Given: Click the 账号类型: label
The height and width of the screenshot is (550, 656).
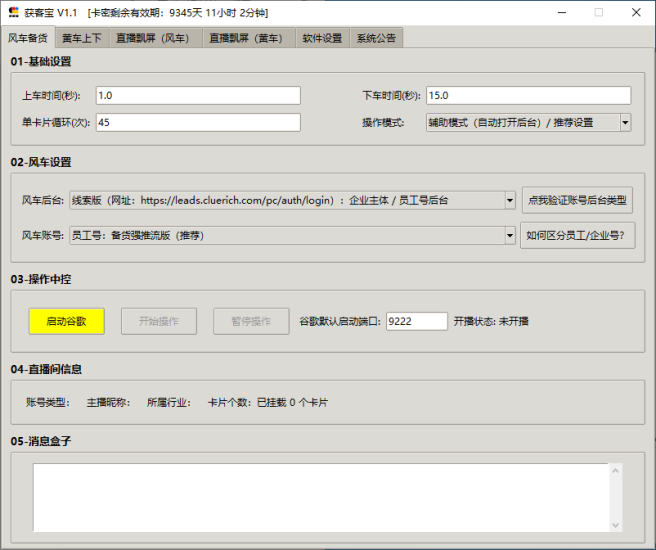Looking at the screenshot, I should (x=48, y=402).
